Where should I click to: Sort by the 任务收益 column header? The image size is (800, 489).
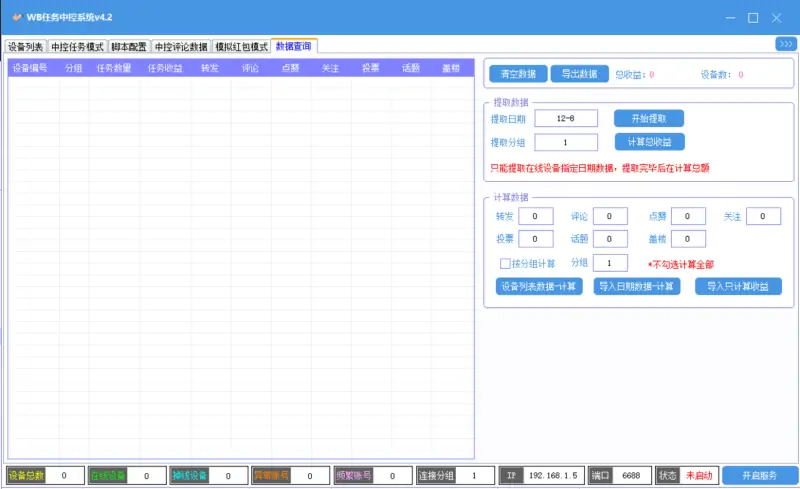165,68
